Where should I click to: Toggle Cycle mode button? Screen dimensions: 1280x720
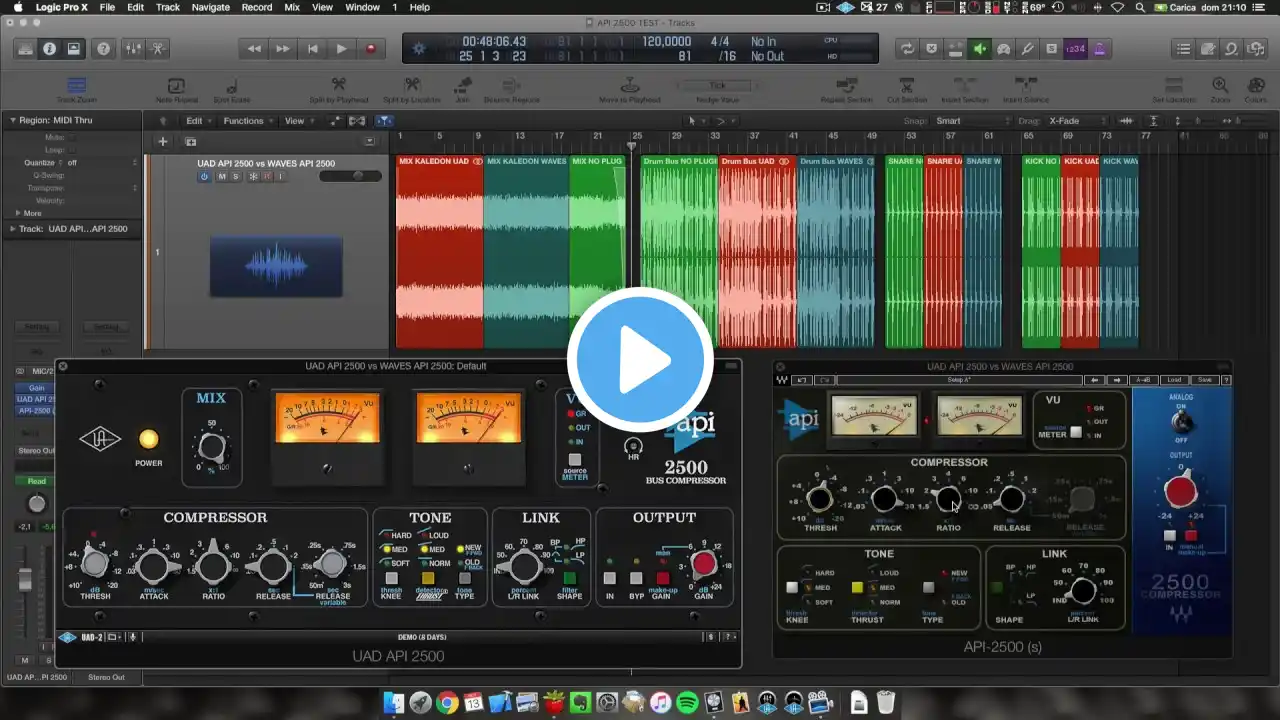tap(907, 48)
